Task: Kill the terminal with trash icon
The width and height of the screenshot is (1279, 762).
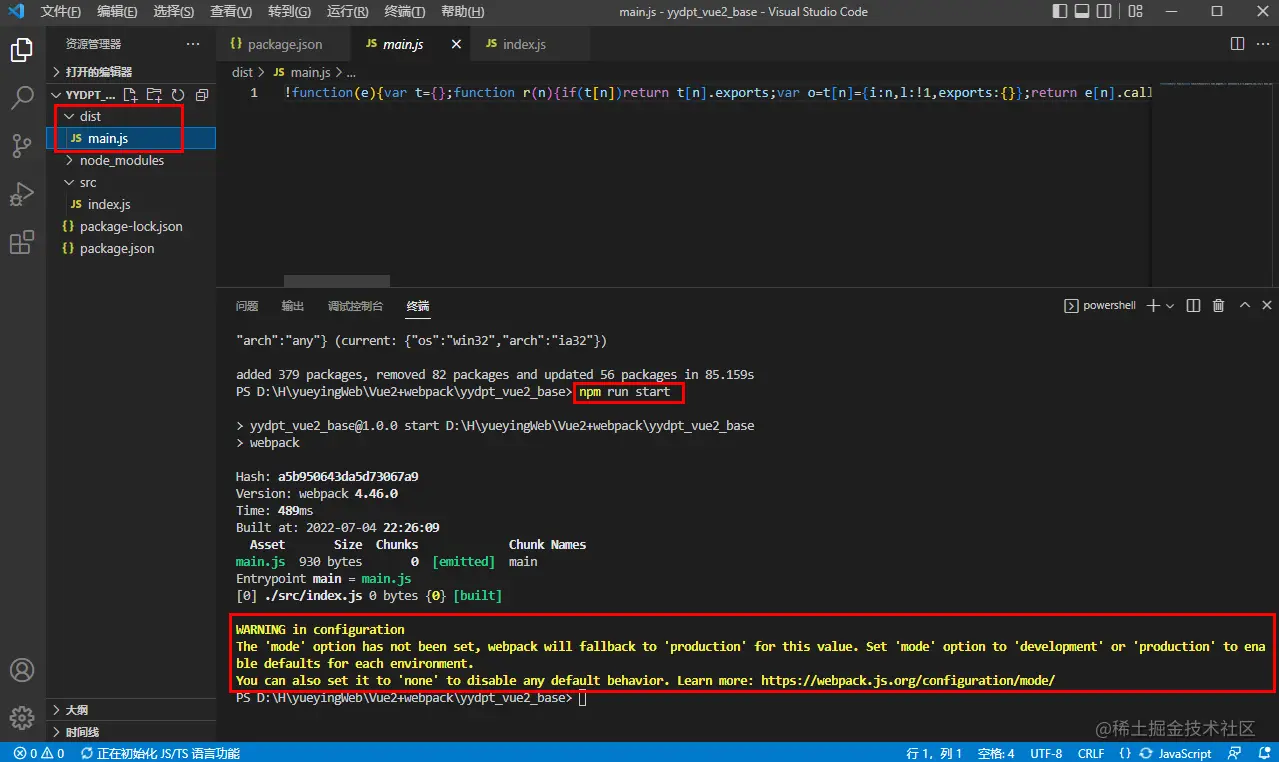Action: click(x=1218, y=306)
